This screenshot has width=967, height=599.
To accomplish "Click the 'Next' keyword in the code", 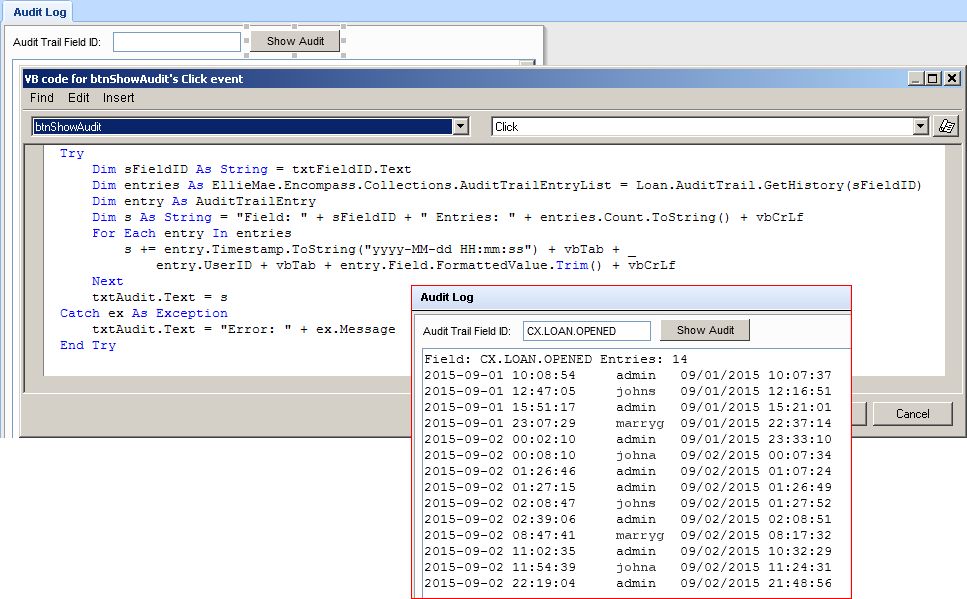I will (107, 281).
